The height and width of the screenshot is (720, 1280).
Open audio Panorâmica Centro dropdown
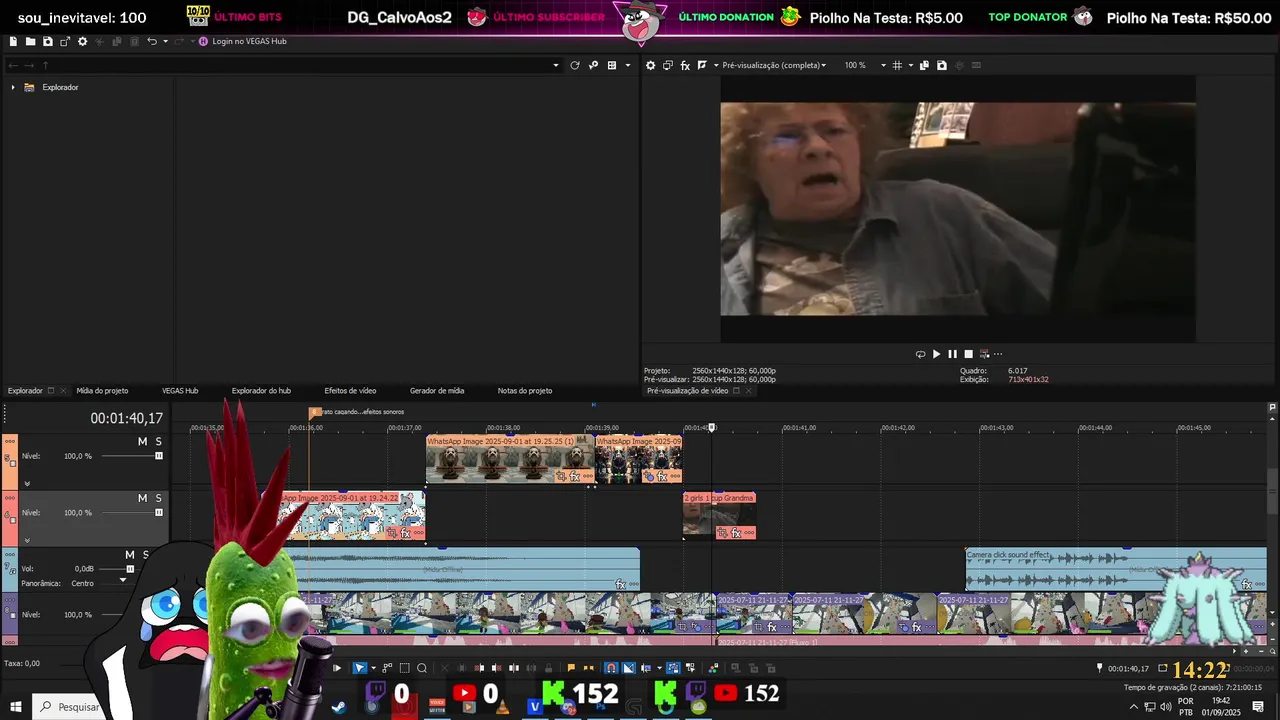123,580
